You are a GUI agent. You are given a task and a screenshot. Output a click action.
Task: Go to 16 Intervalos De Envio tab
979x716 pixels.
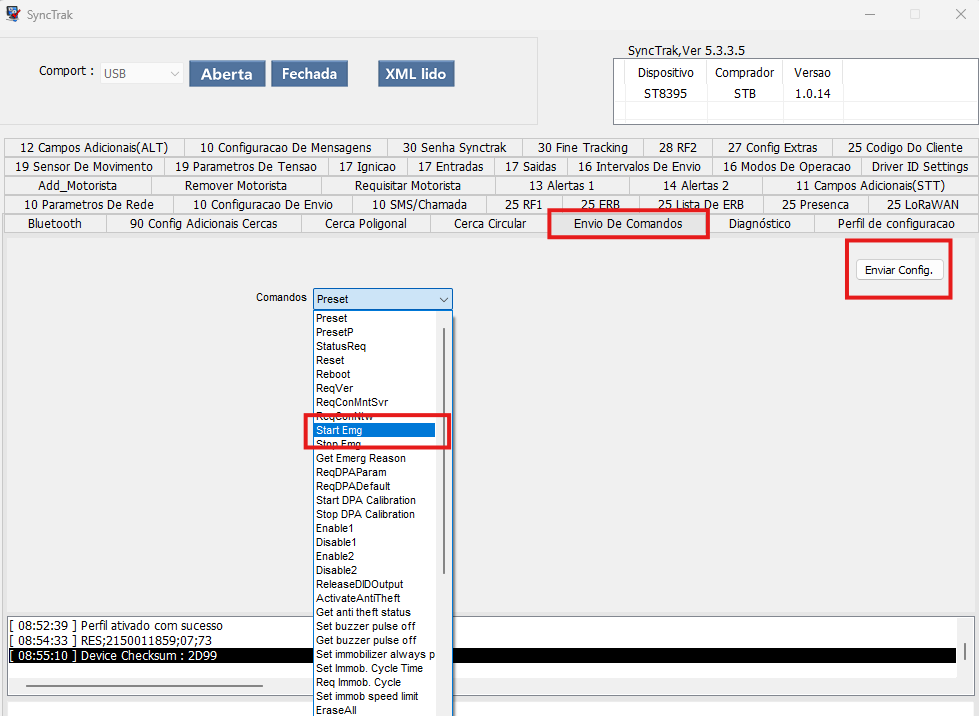639,167
